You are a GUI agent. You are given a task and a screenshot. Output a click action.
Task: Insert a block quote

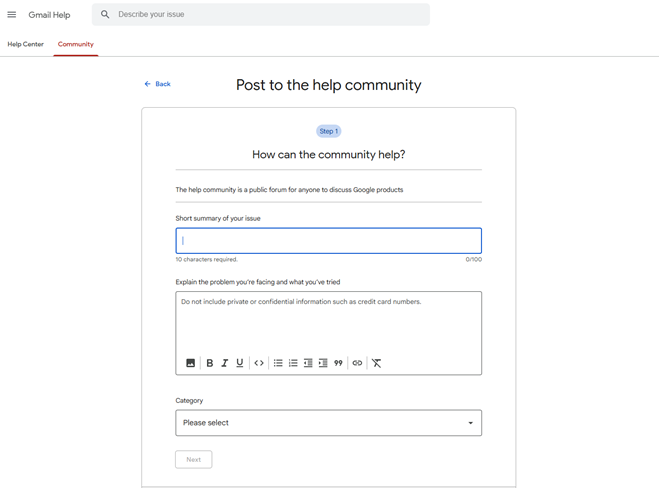coord(338,363)
